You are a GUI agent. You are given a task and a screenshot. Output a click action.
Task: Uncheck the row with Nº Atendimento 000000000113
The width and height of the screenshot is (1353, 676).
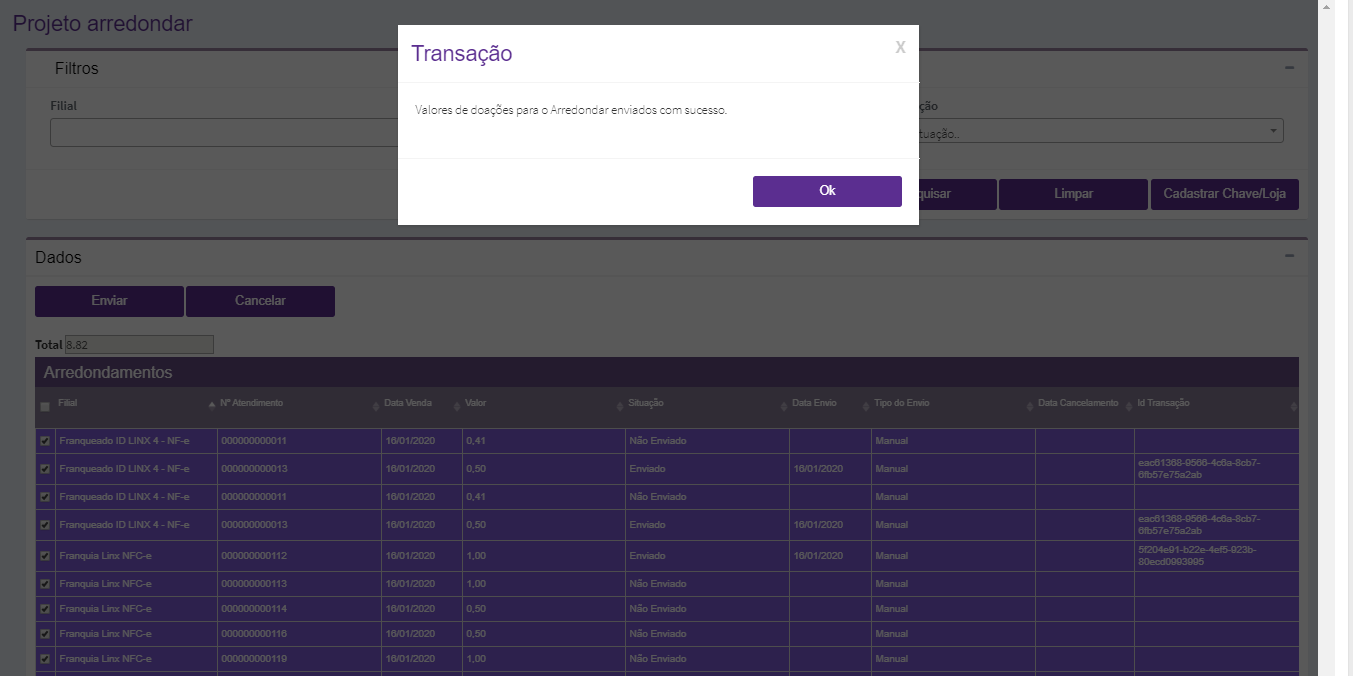(x=44, y=584)
